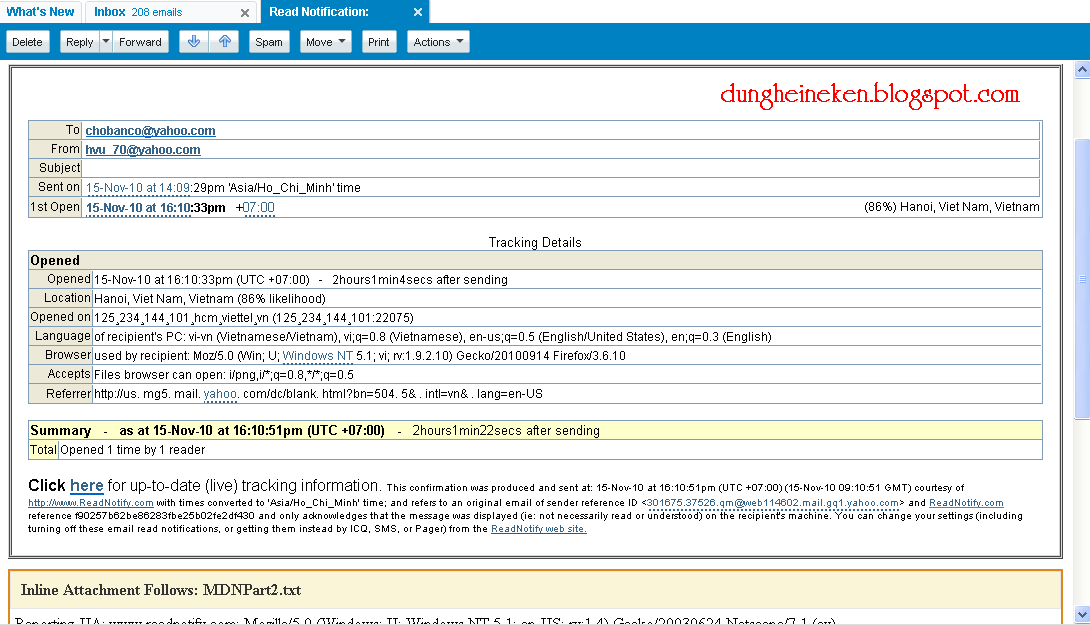1090x625 pixels.
Task: Open ReadNotify.com link after 'and'
Action: pyautogui.click(x=966, y=503)
